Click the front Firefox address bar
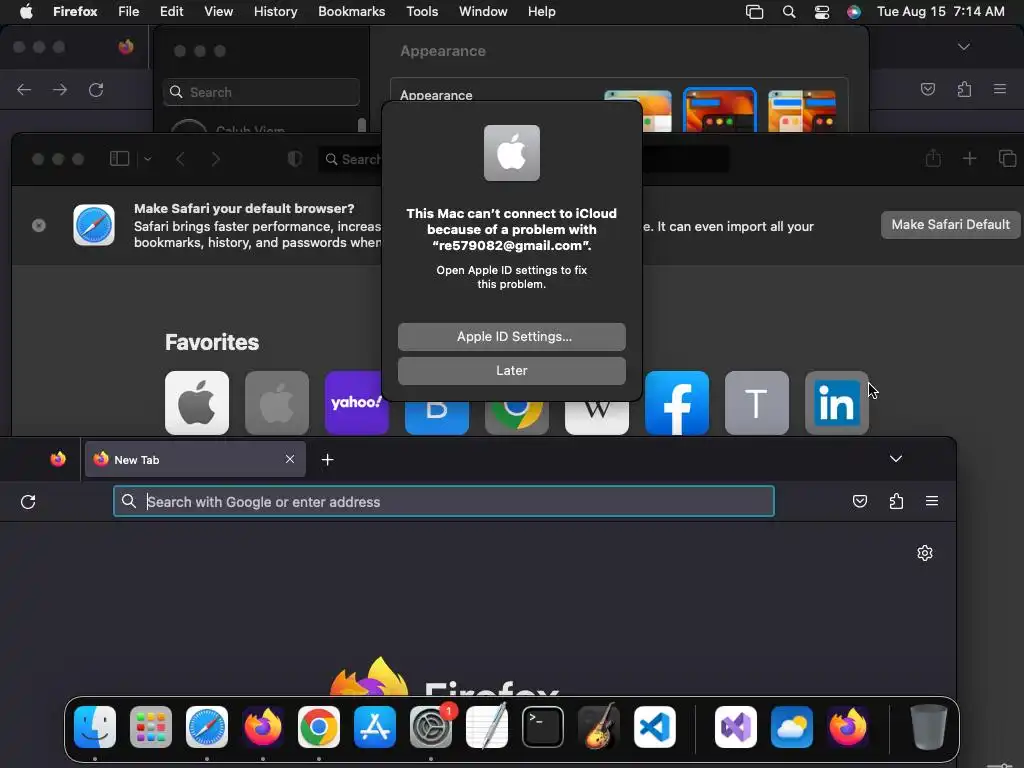This screenshot has width=1024, height=768. tap(444, 502)
